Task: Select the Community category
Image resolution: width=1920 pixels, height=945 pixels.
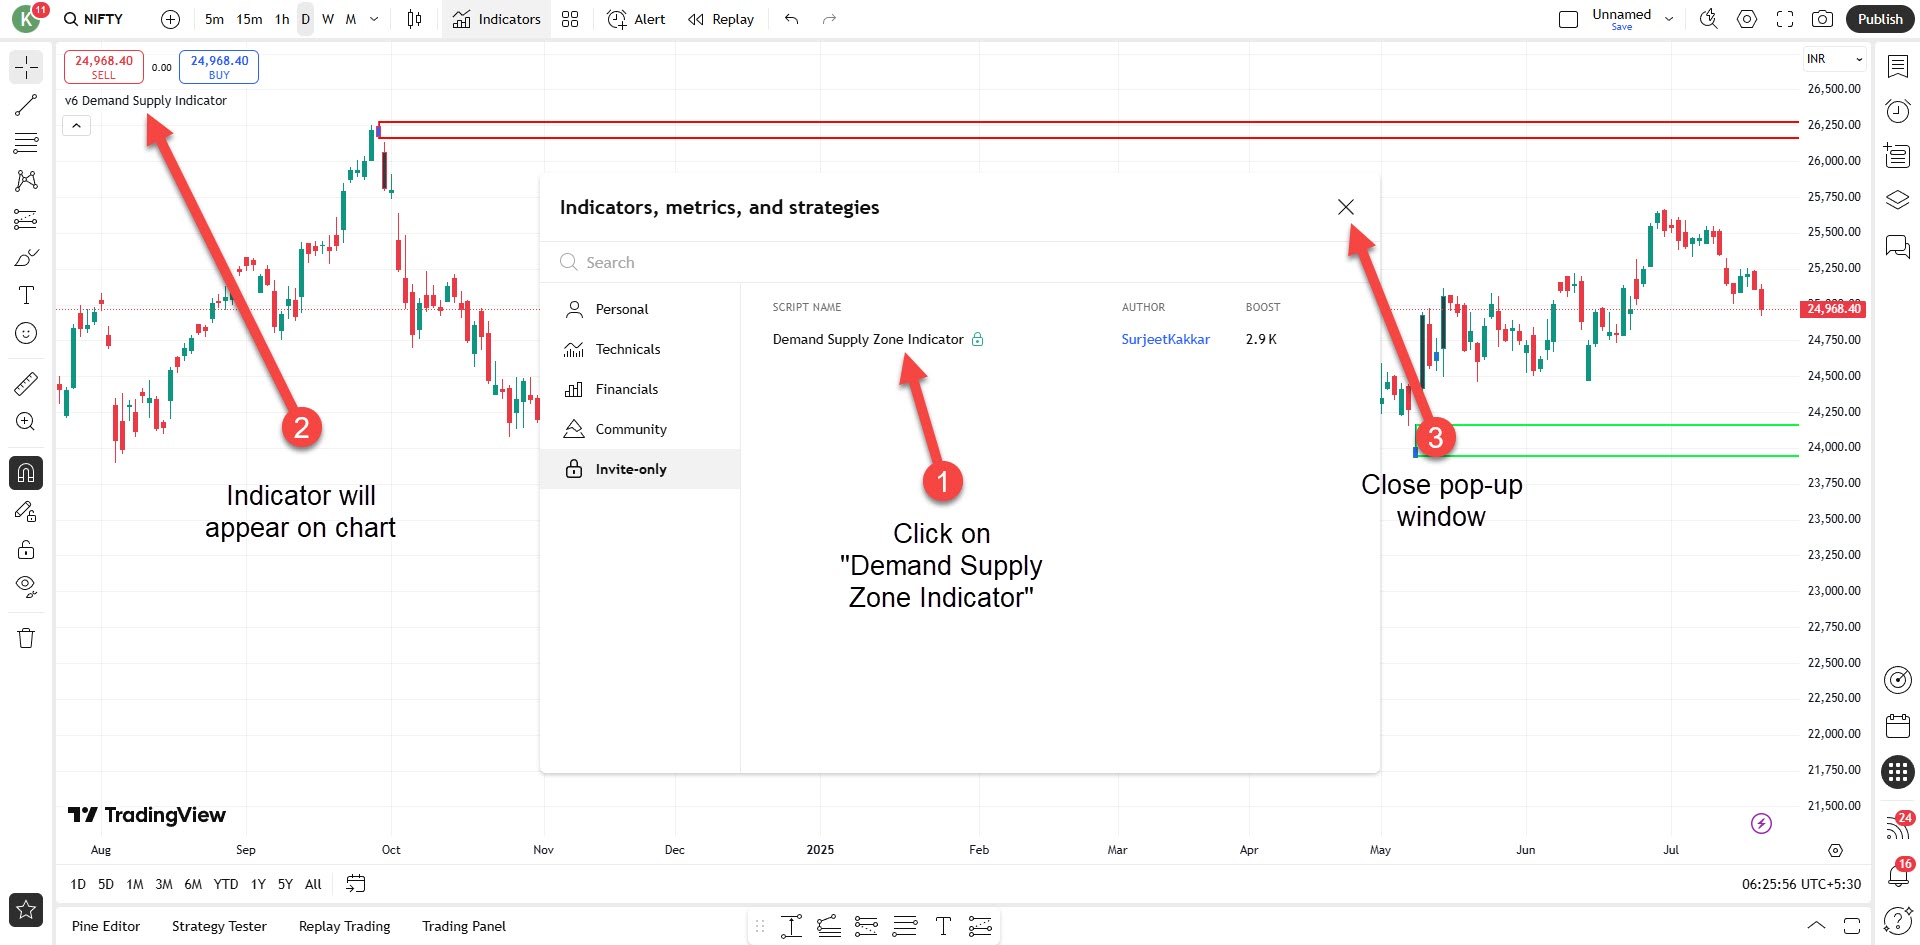Action: pyautogui.click(x=640, y=429)
